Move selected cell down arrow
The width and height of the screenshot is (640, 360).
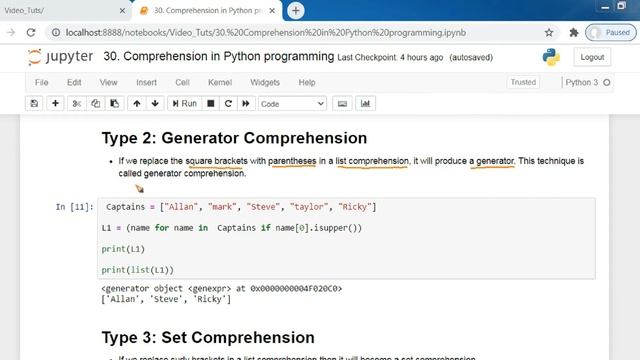[x=155, y=104]
